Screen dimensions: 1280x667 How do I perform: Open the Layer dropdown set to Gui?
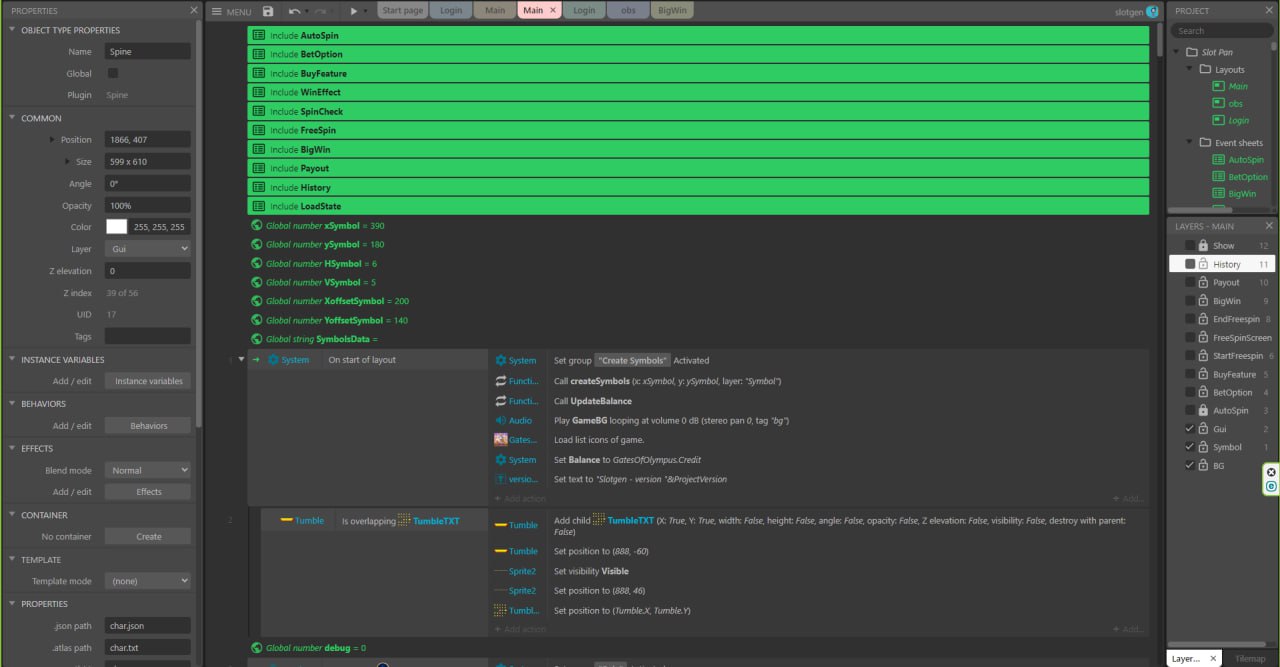148,249
